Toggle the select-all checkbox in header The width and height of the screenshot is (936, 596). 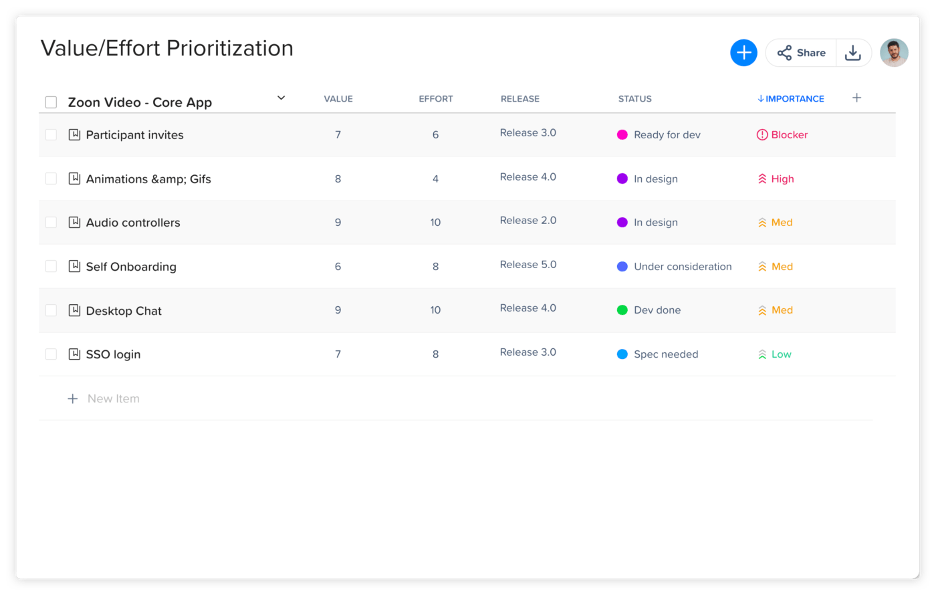coord(51,102)
